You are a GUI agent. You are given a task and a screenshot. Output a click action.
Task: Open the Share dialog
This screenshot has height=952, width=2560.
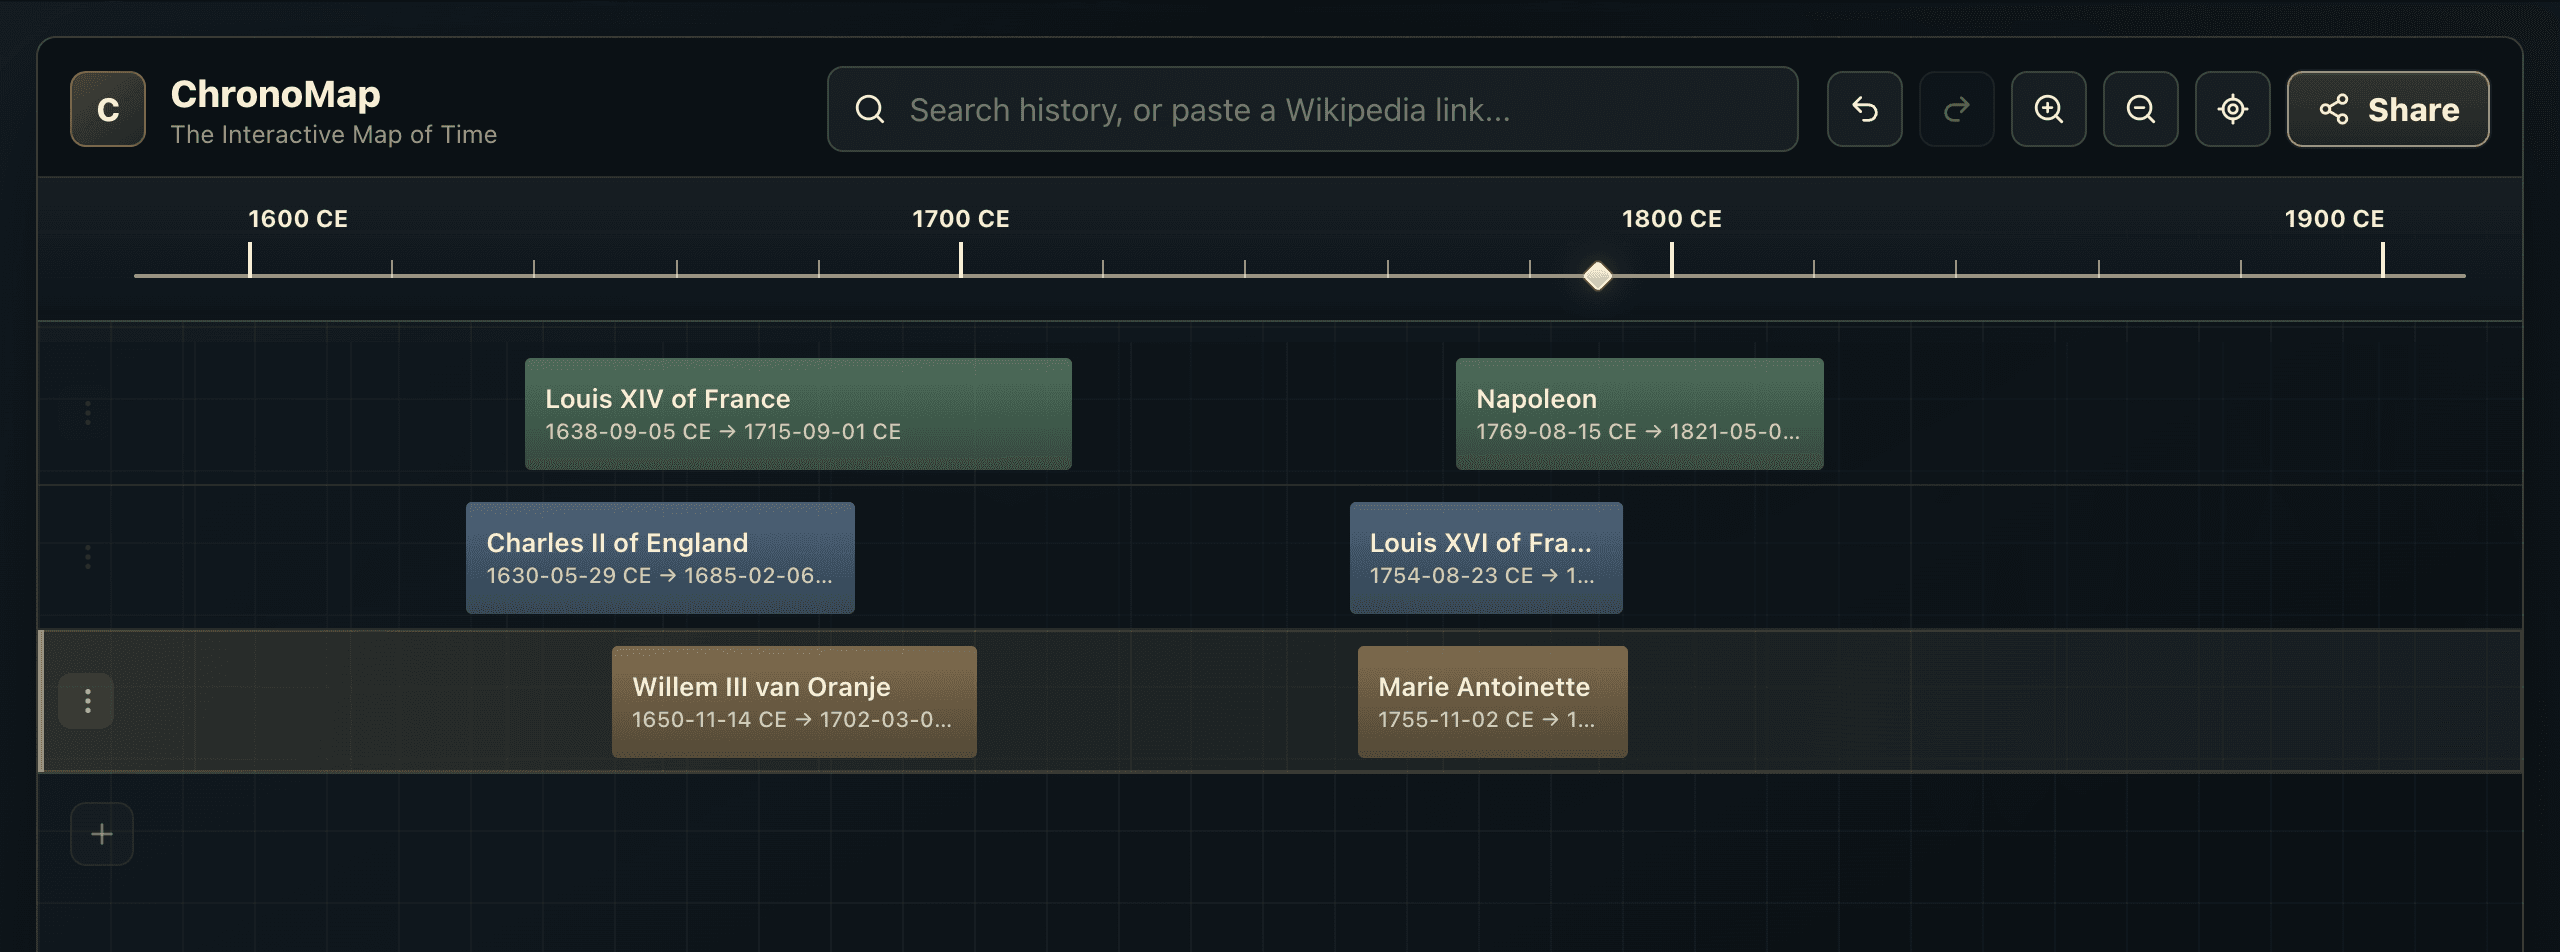pyautogui.click(x=2388, y=109)
